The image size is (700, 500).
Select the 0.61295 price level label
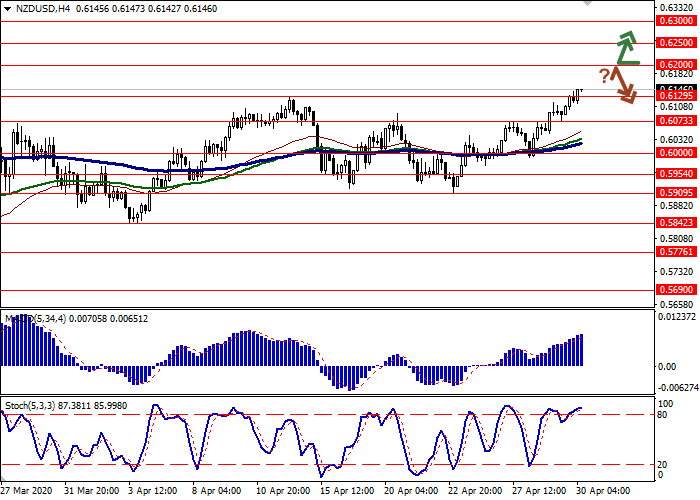point(676,97)
